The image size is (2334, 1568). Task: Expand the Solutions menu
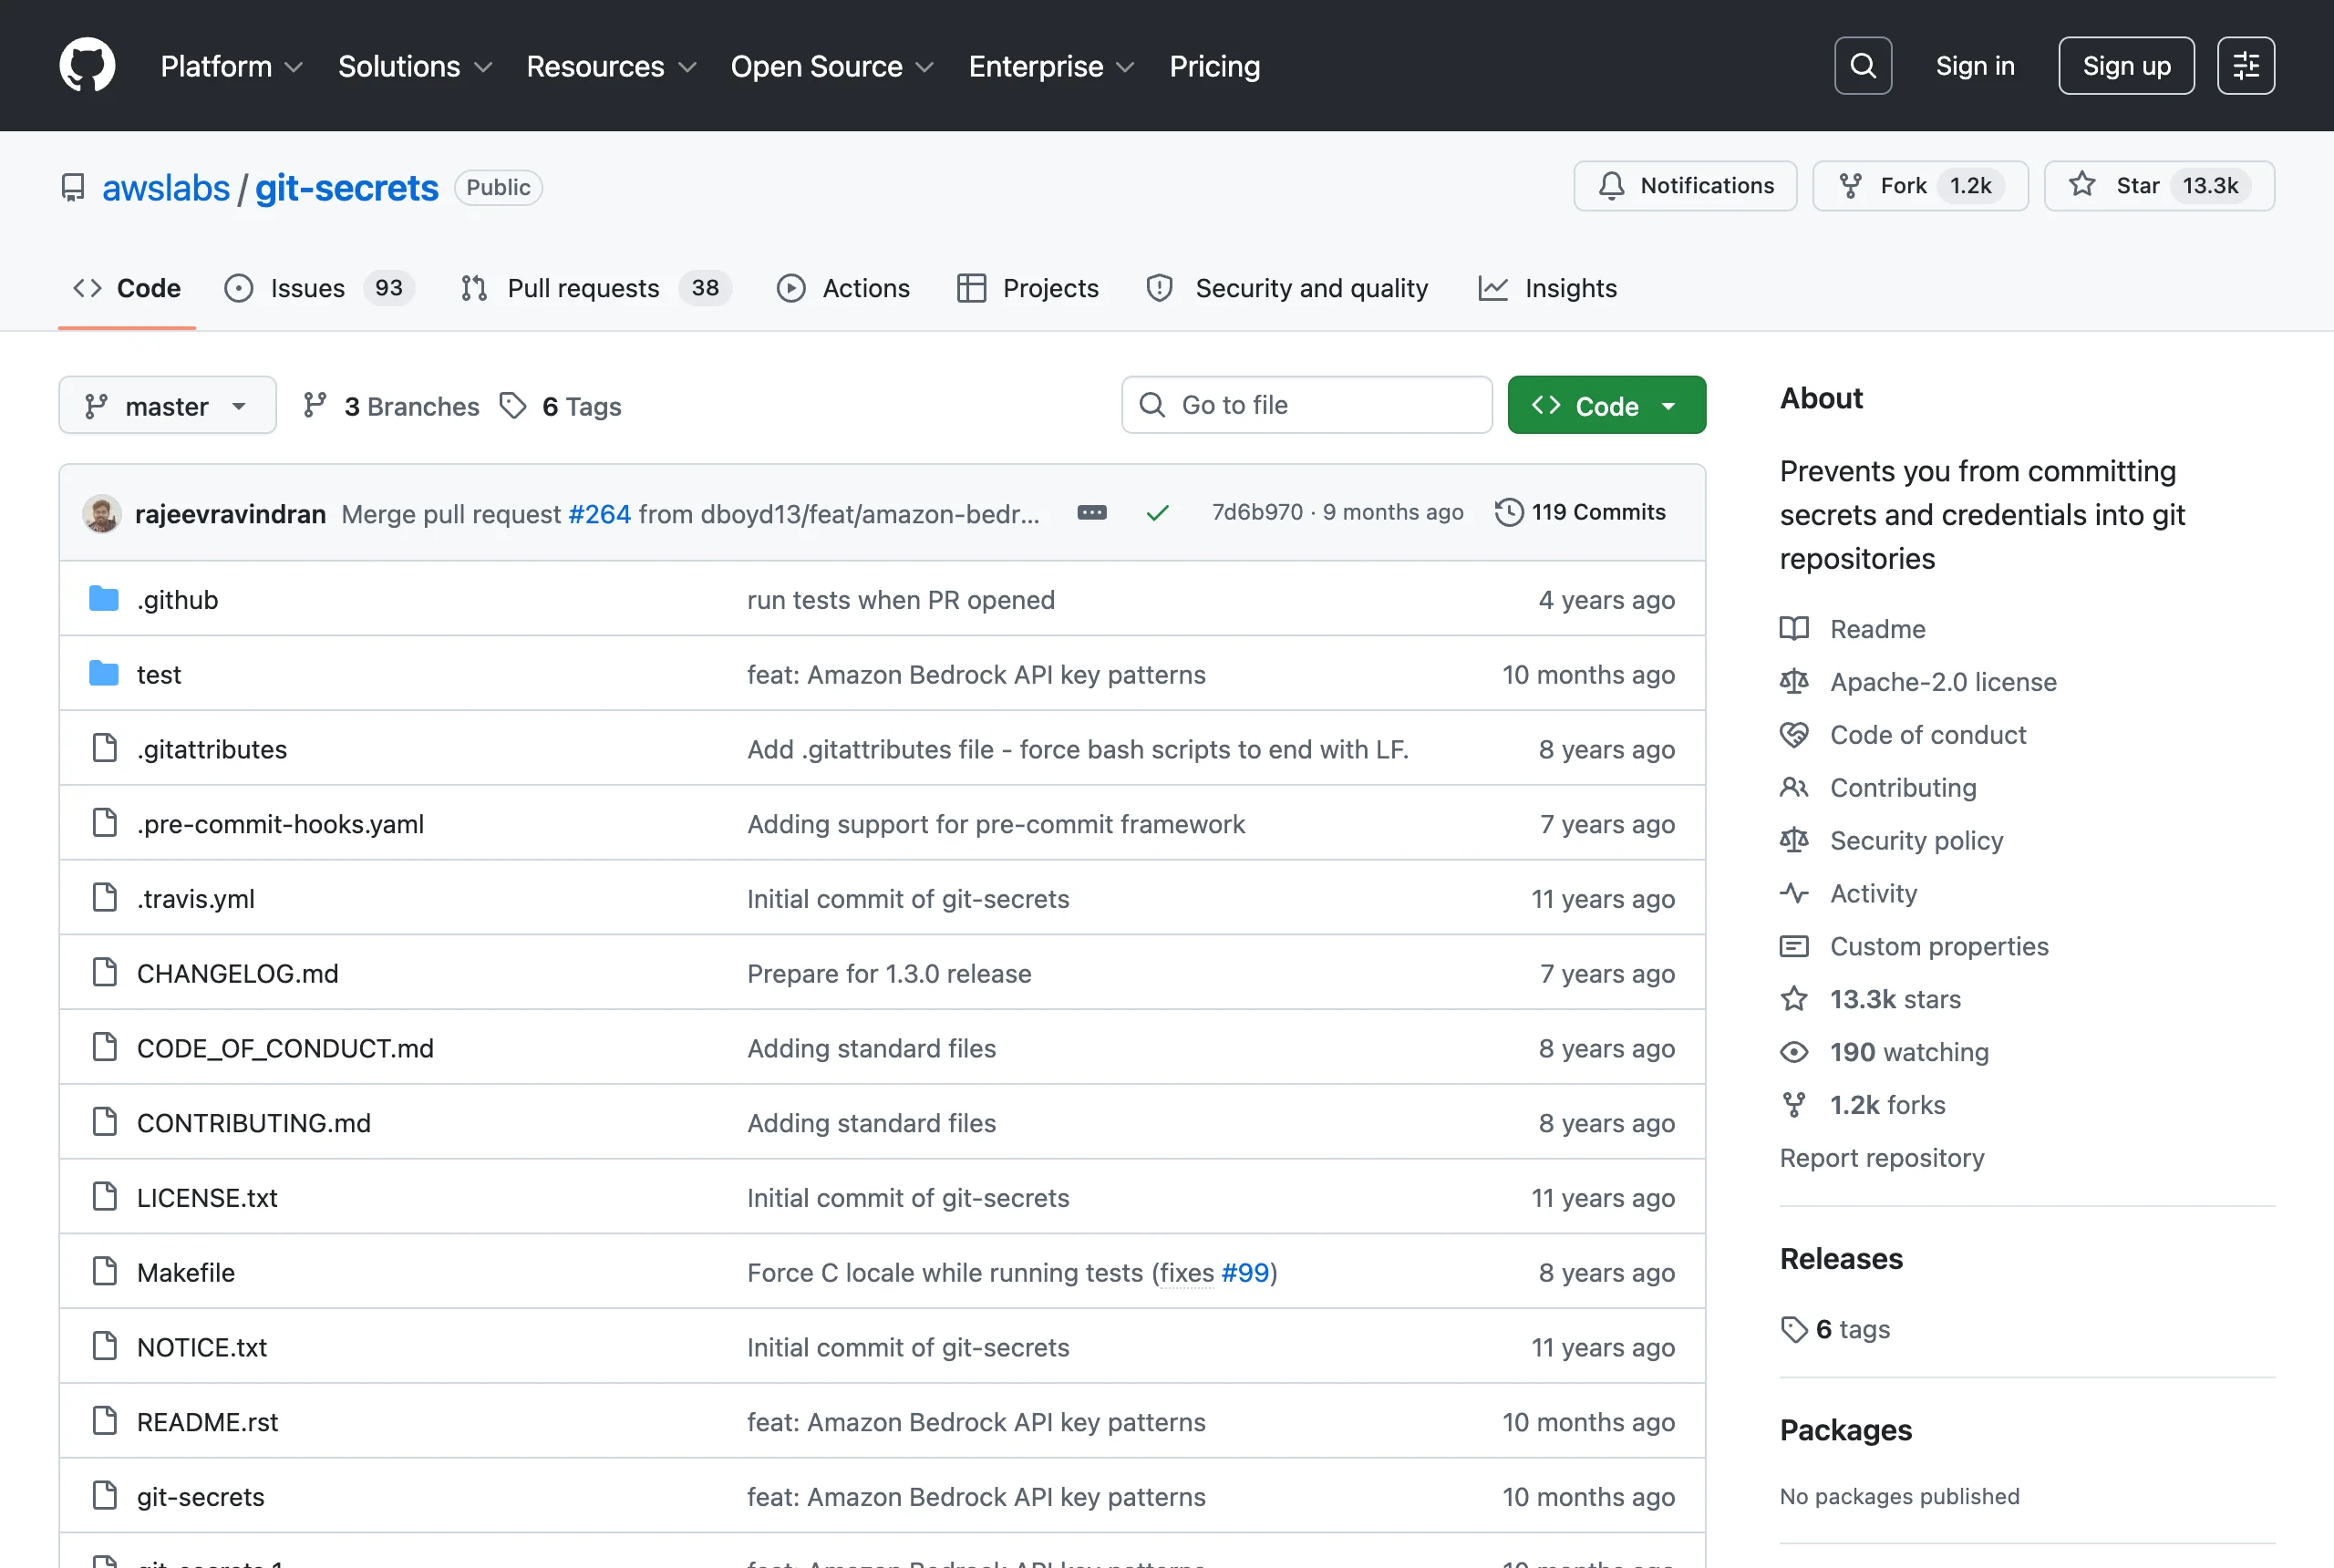[415, 66]
